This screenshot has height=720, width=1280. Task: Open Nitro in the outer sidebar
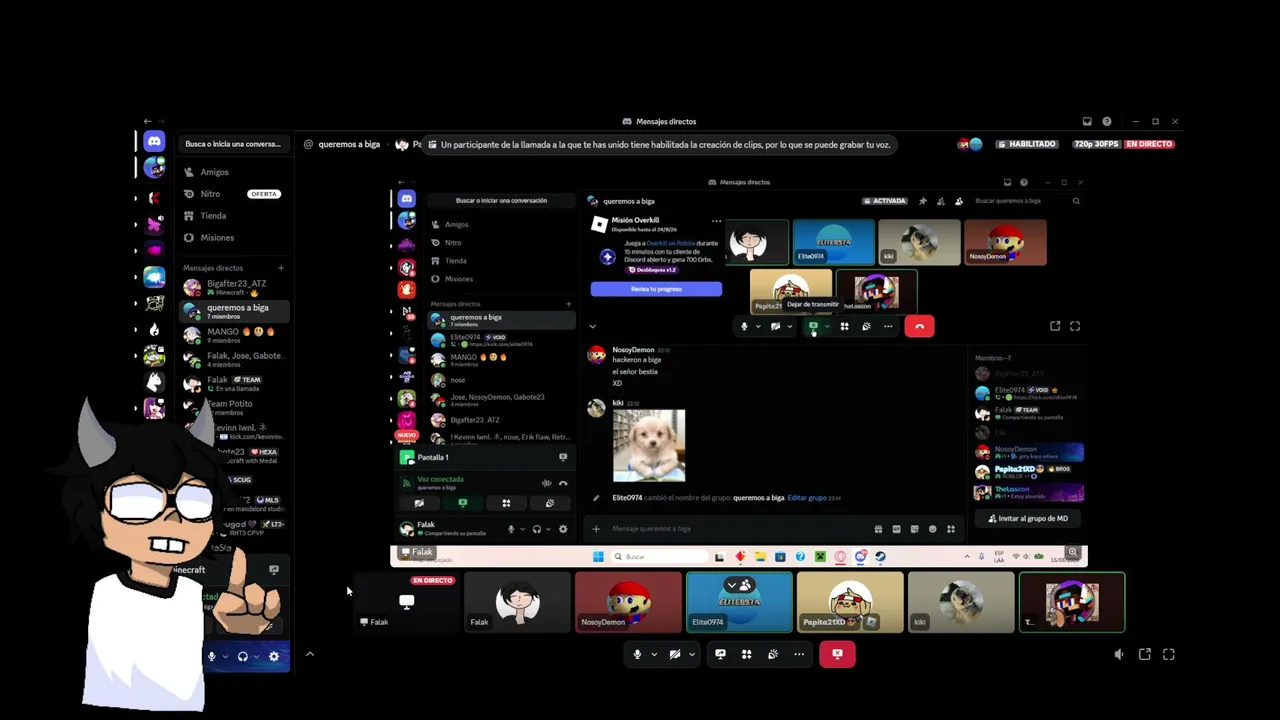236,194
